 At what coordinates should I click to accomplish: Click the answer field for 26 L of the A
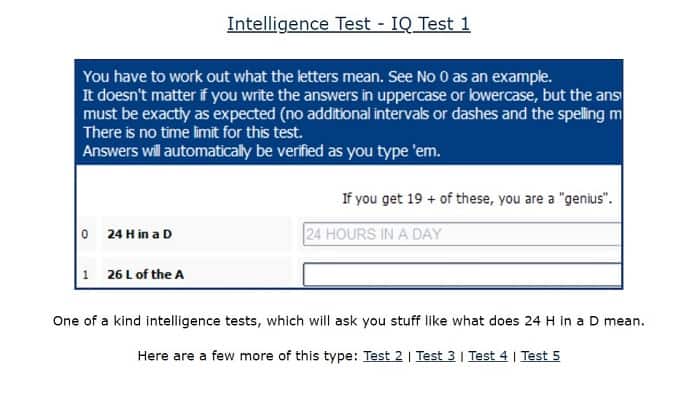click(x=462, y=274)
